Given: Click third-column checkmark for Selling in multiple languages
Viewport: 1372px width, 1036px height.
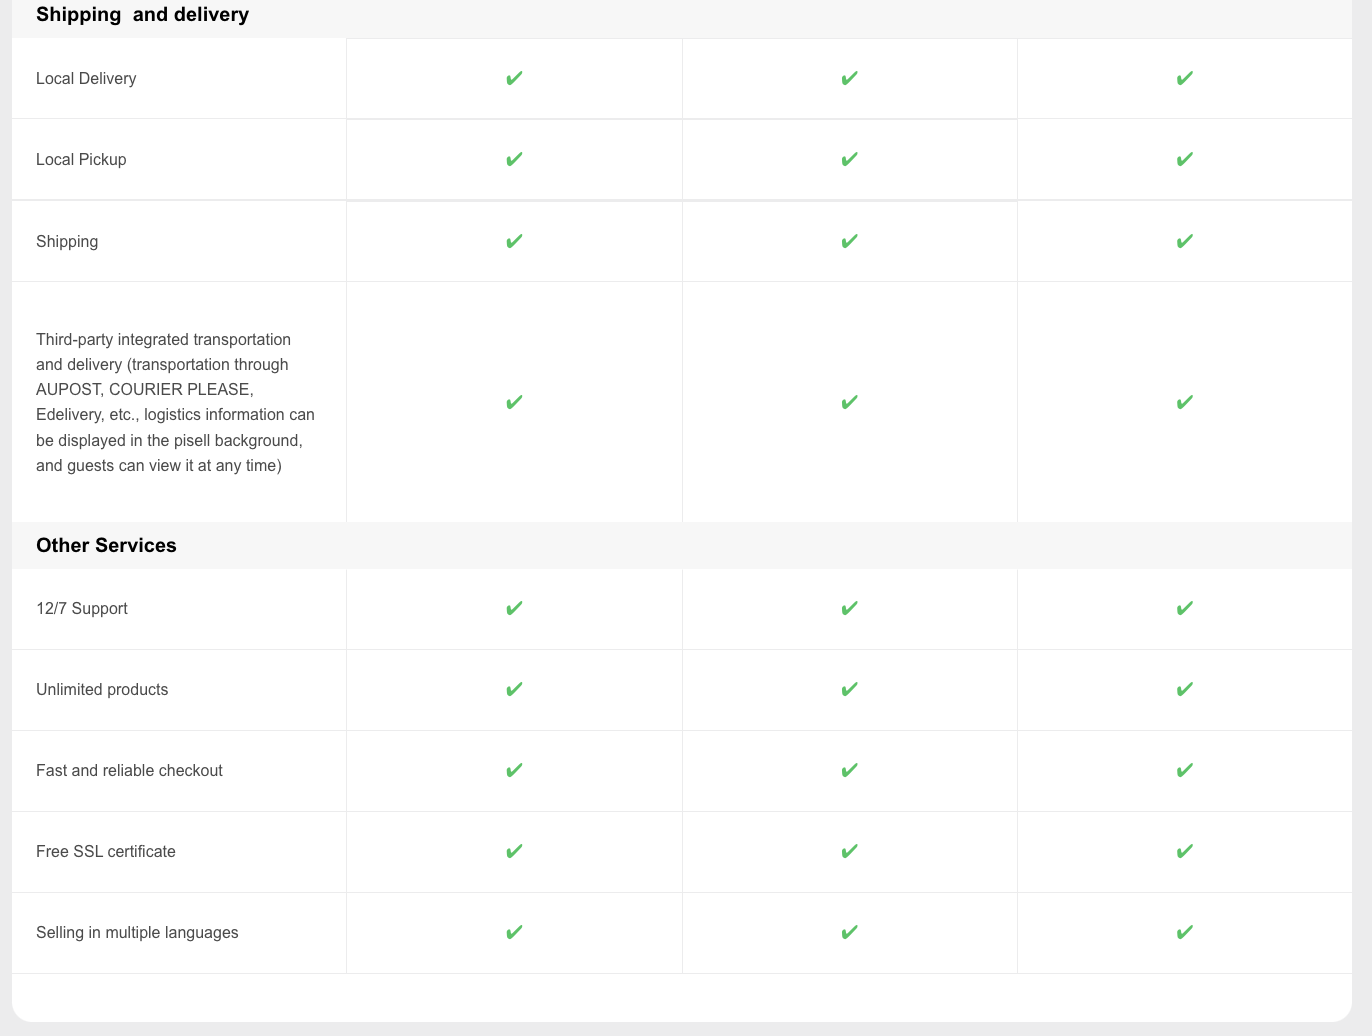Looking at the screenshot, I should click(1184, 932).
